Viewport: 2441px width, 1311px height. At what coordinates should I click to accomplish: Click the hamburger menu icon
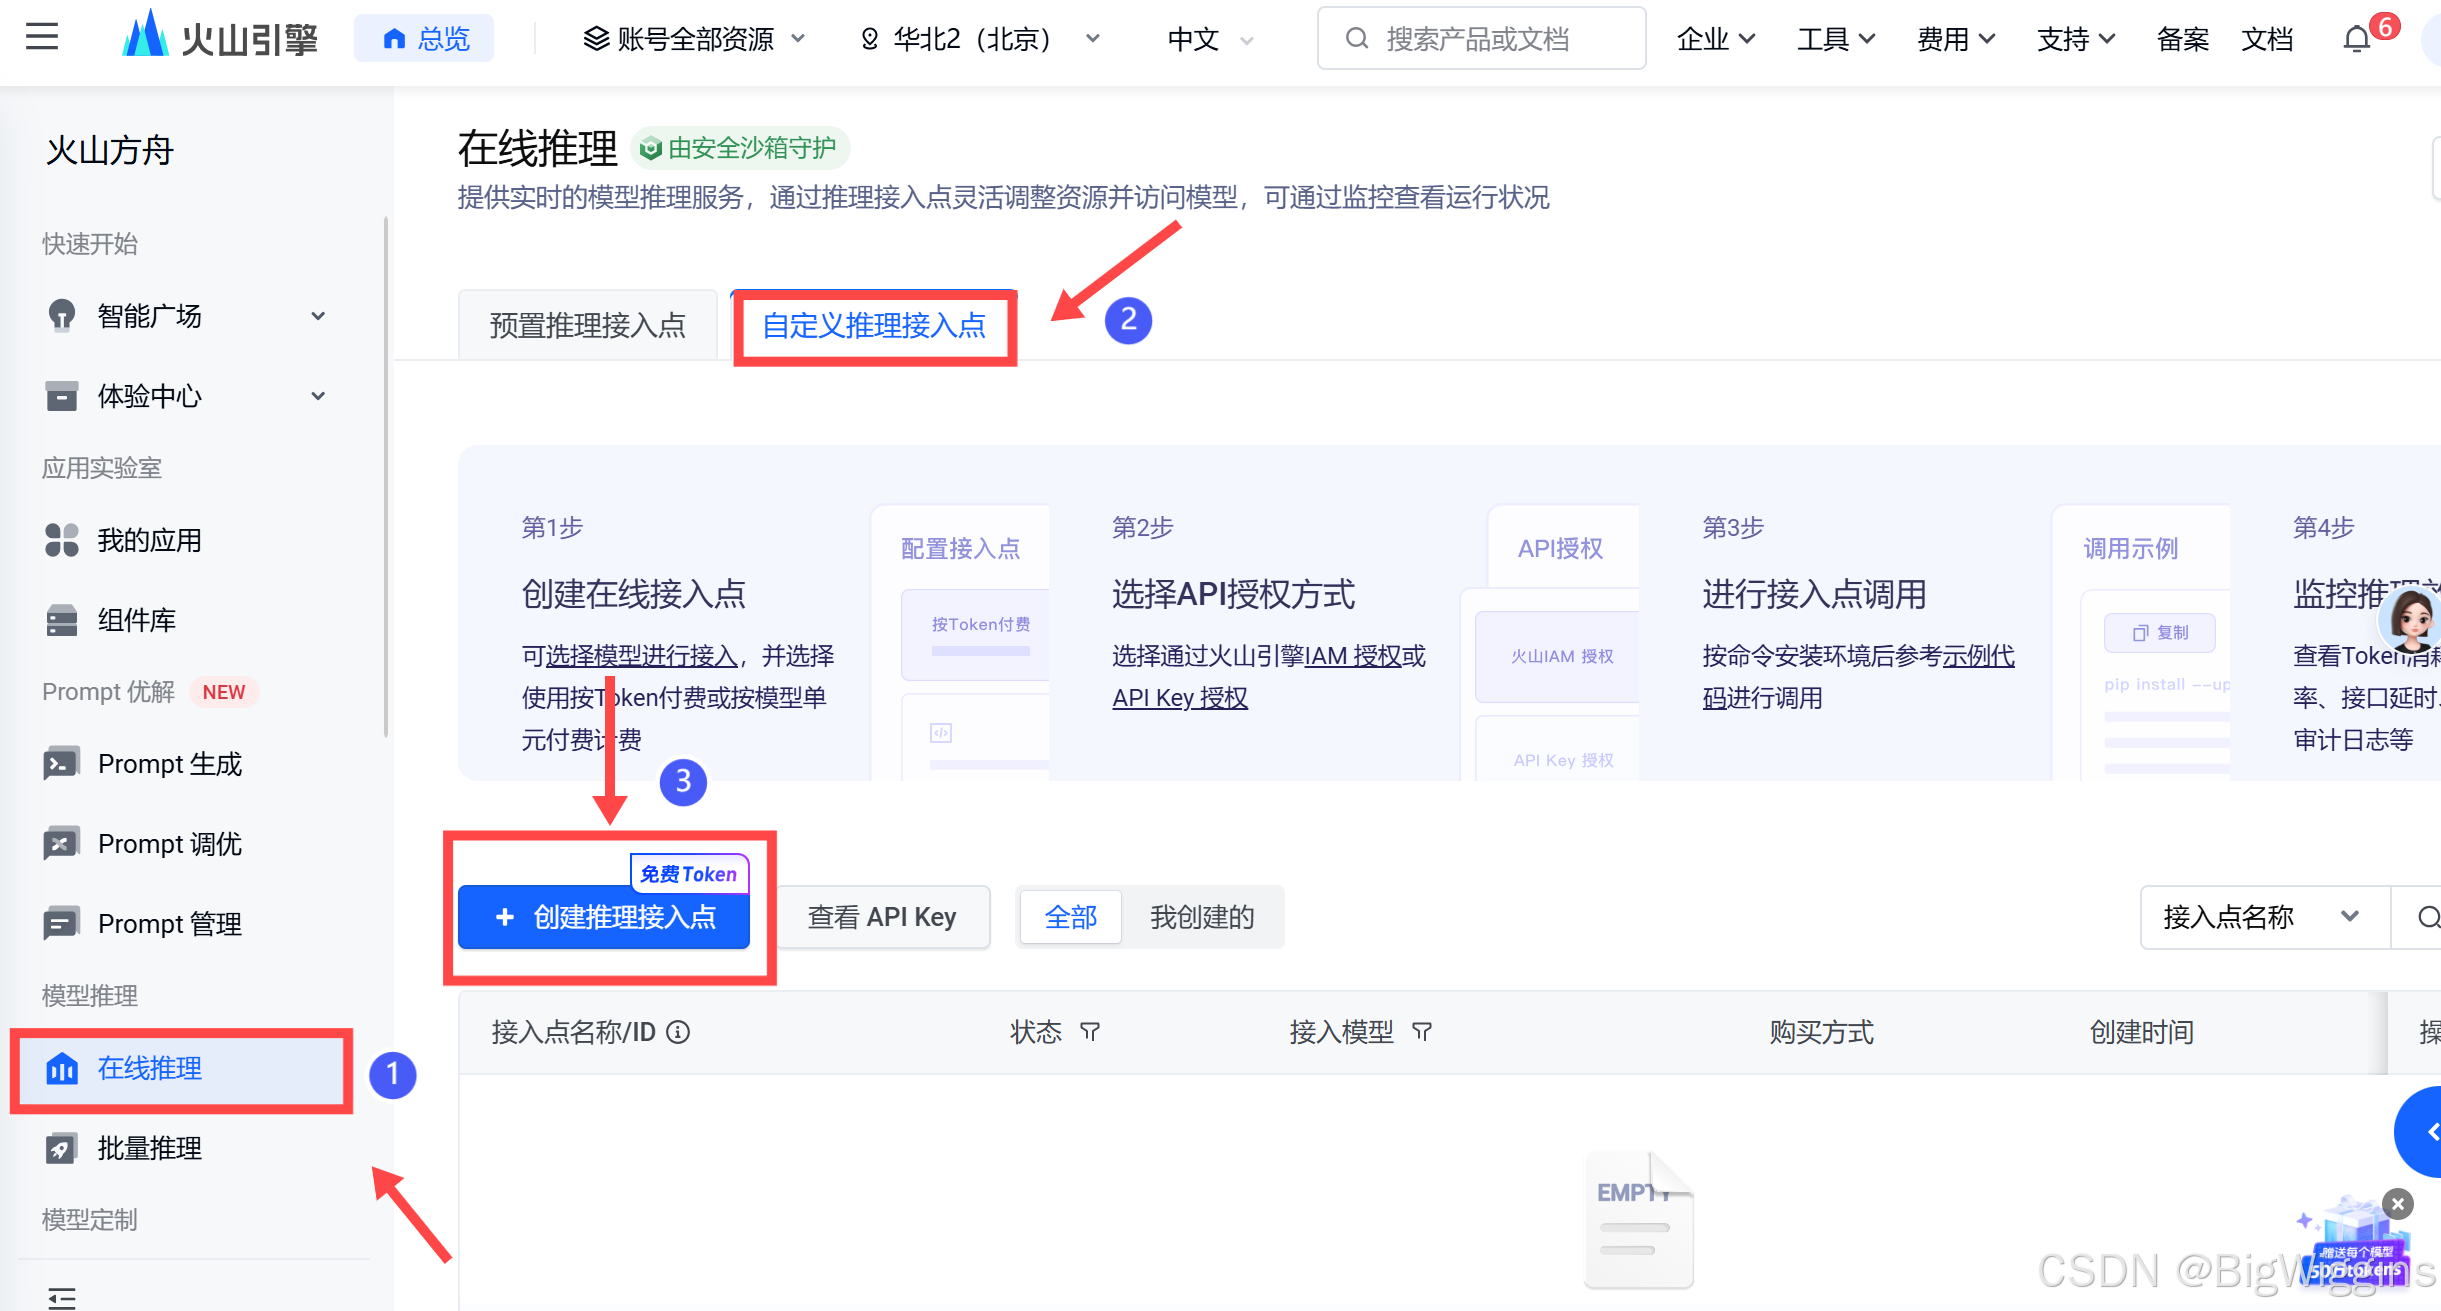tap(42, 38)
